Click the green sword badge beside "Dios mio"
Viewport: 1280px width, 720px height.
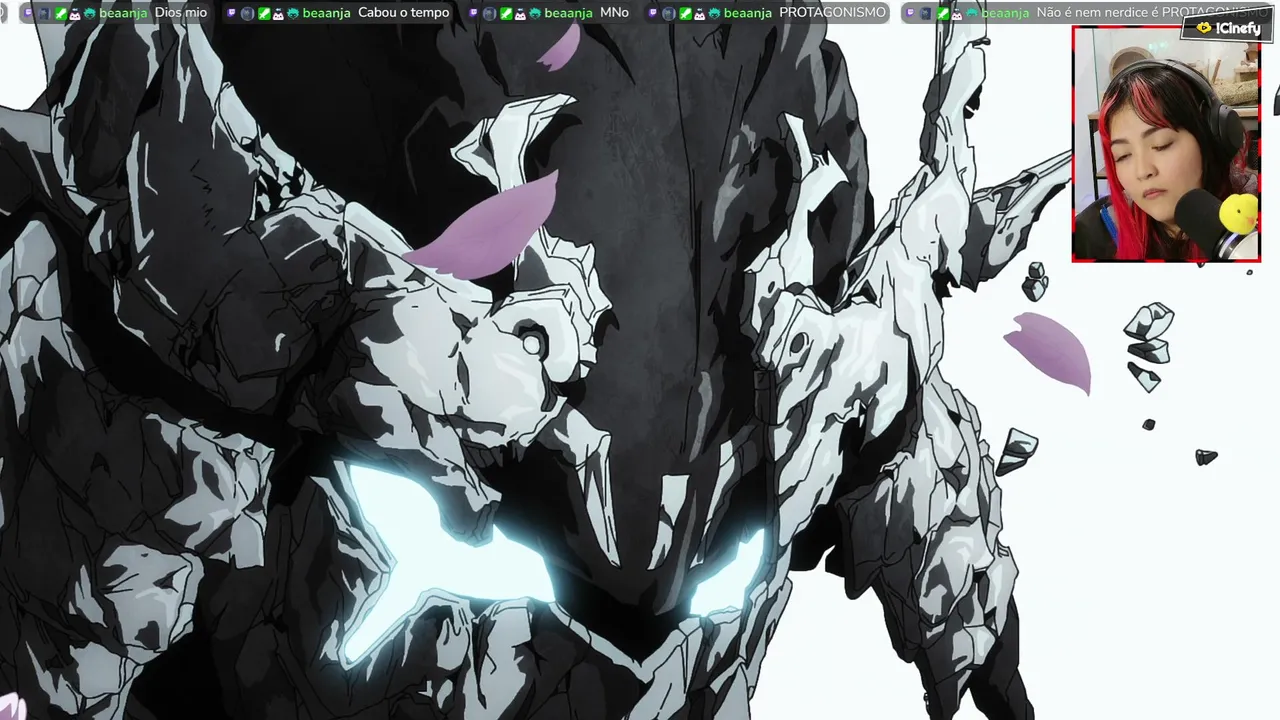[x=61, y=13]
